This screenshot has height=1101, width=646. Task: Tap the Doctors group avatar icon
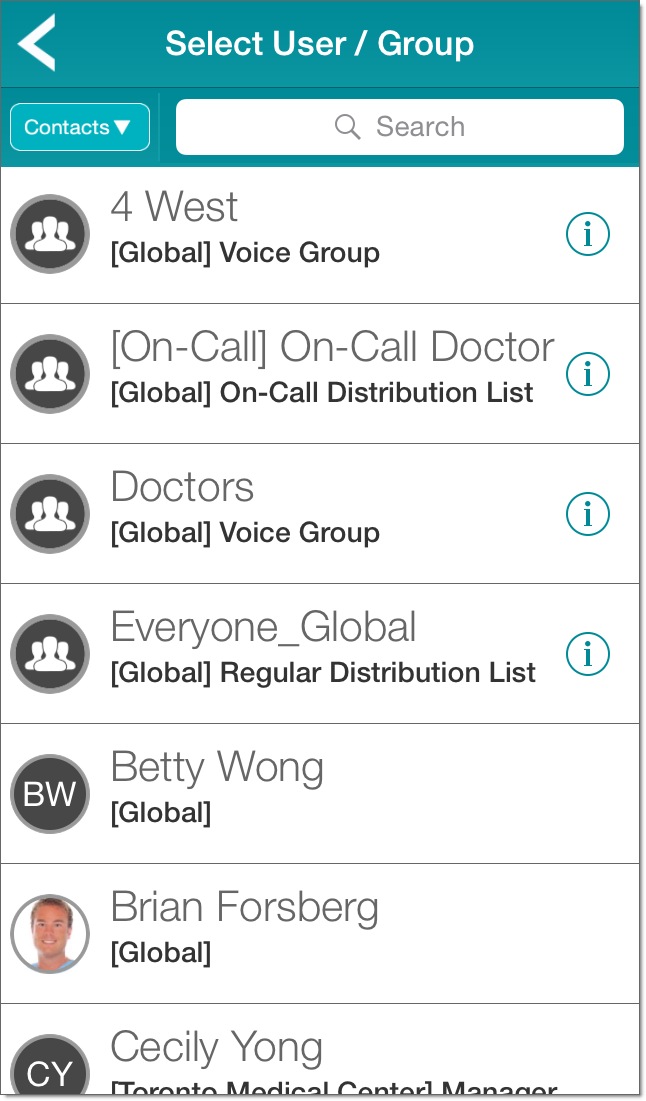[50, 514]
